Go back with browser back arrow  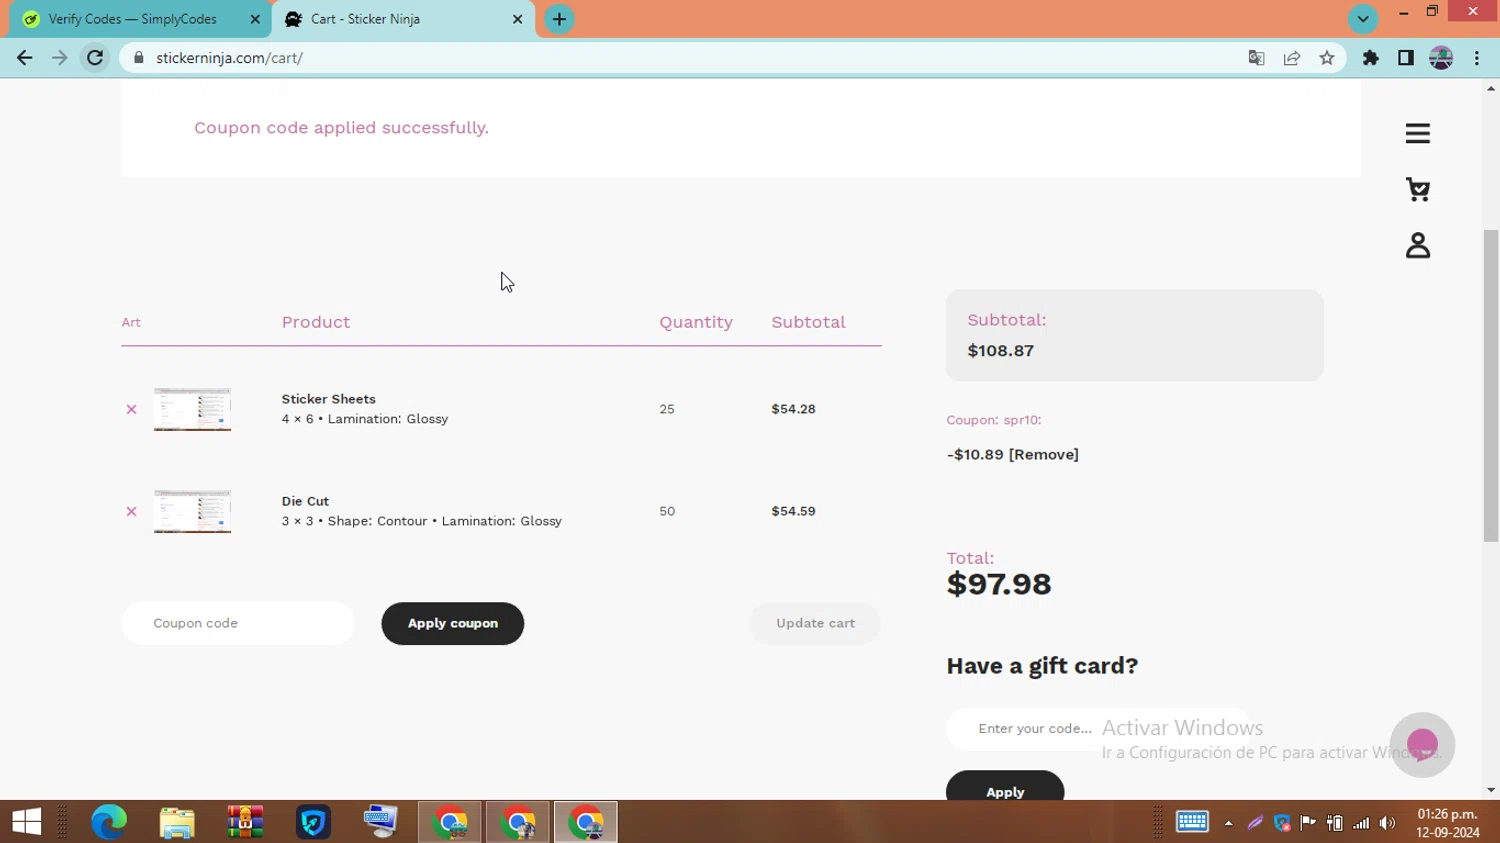[x=25, y=58]
